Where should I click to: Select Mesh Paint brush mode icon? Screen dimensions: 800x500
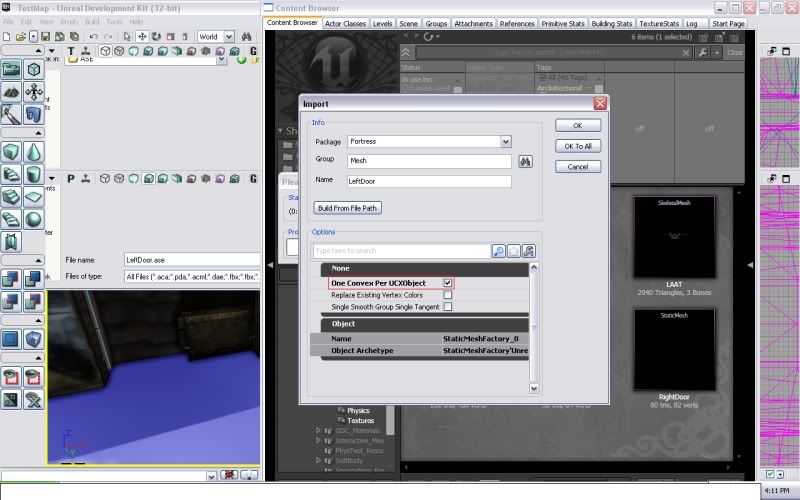click(x=11, y=115)
